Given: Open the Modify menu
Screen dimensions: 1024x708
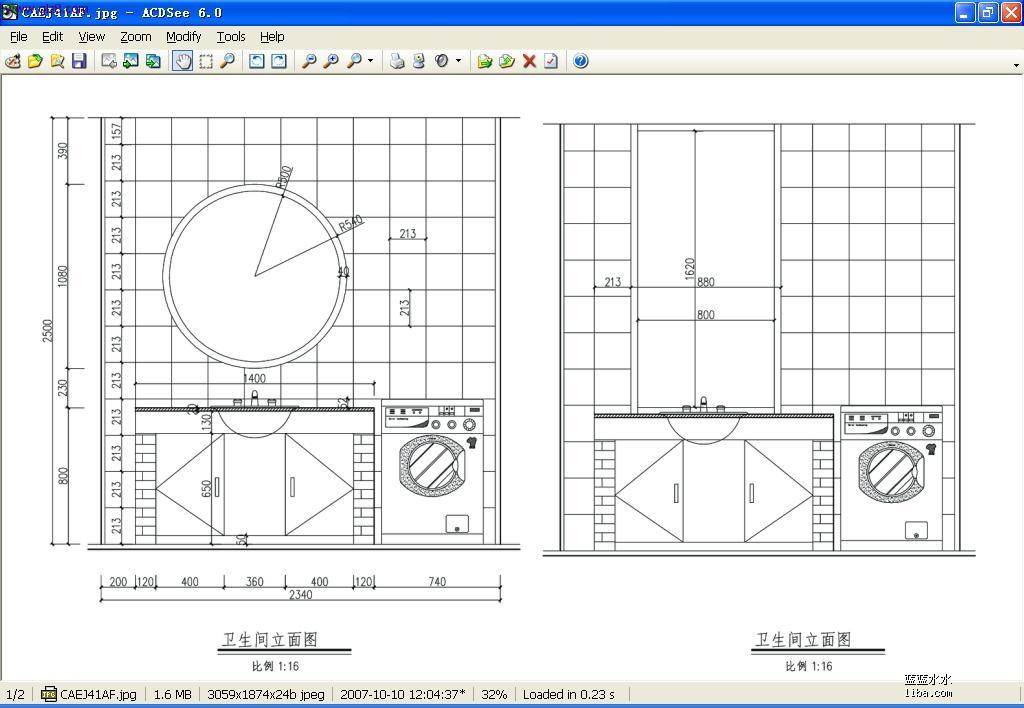Looking at the screenshot, I should coord(183,36).
